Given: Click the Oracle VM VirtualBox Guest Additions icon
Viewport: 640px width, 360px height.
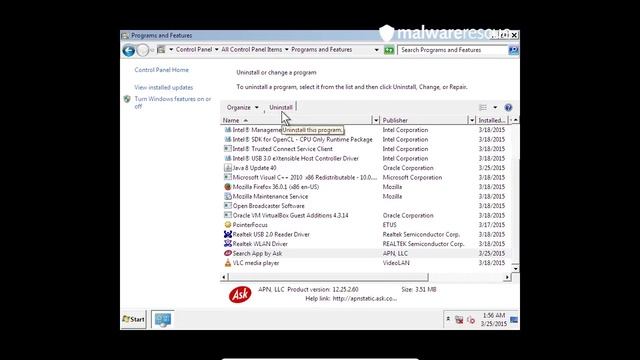Looking at the screenshot, I should (228, 215).
